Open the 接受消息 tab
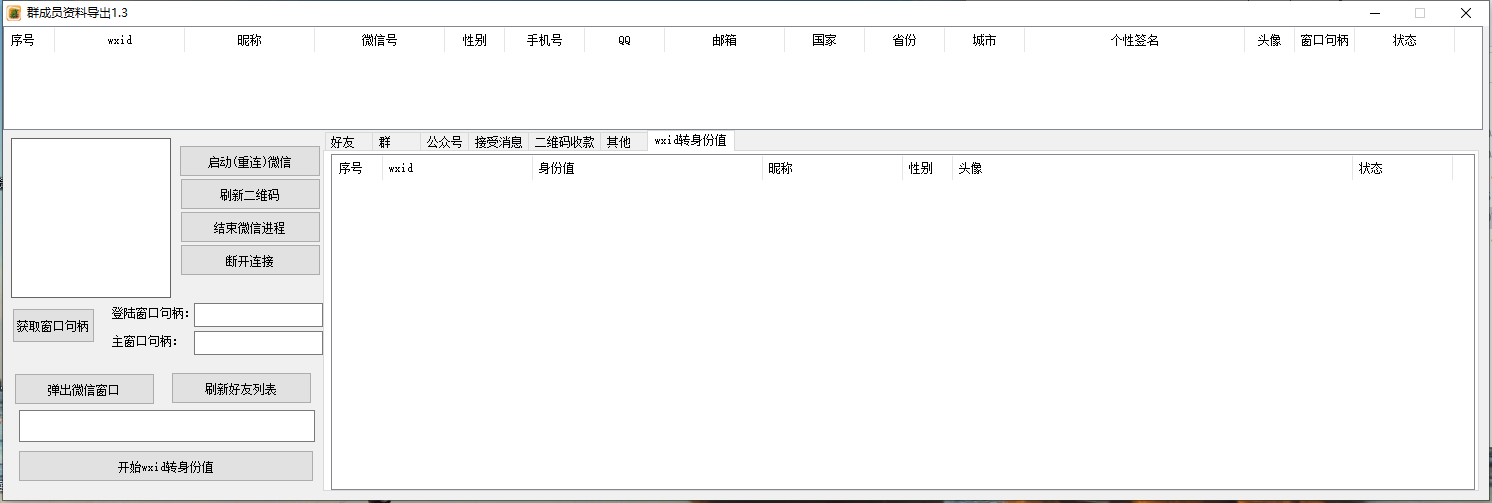 tap(498, 142)
